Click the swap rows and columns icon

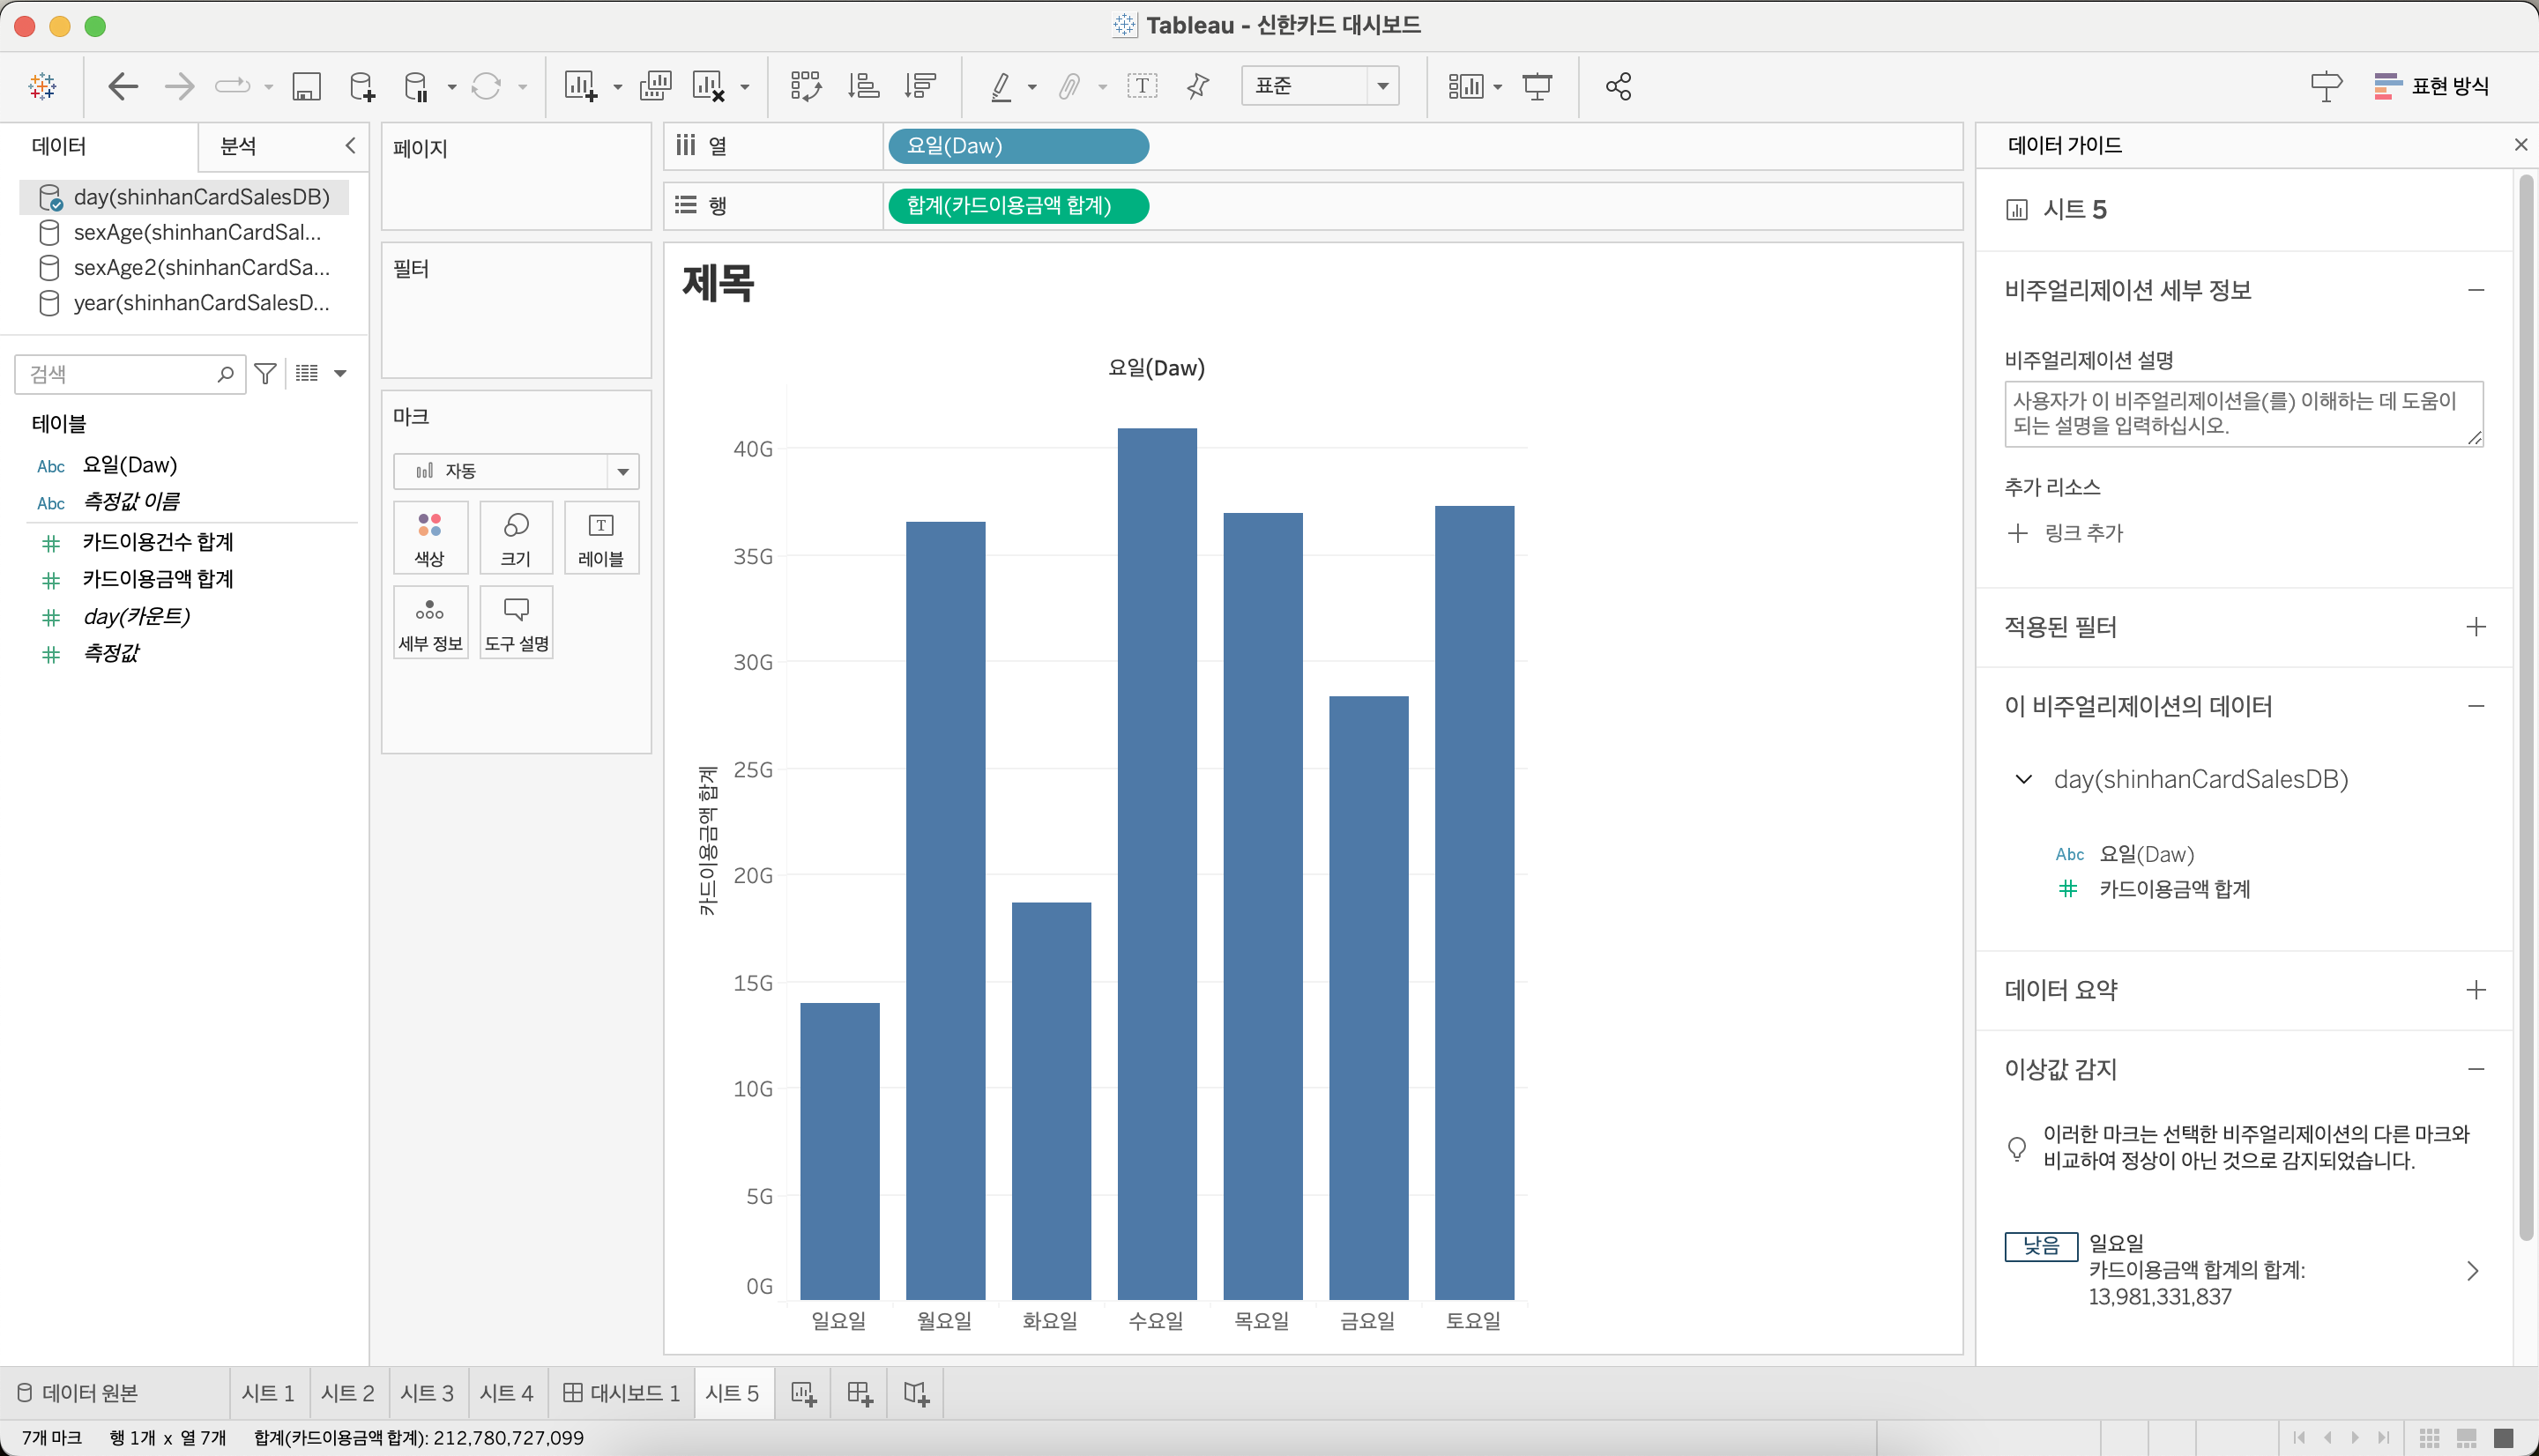tap(805, 86)
